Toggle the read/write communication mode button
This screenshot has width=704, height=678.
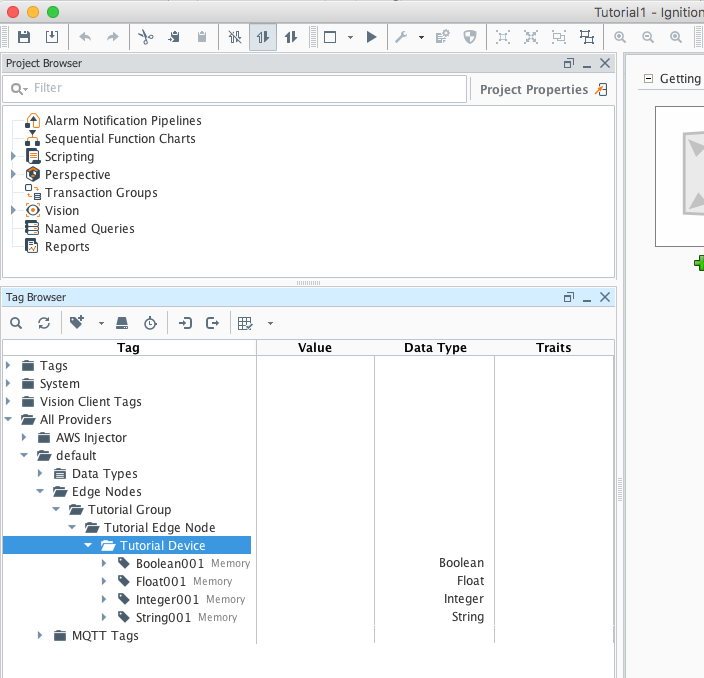point(291,37)
